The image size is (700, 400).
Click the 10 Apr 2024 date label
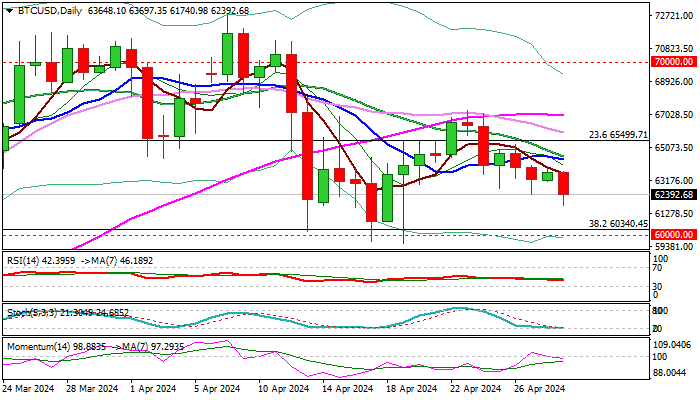(283, 389)
